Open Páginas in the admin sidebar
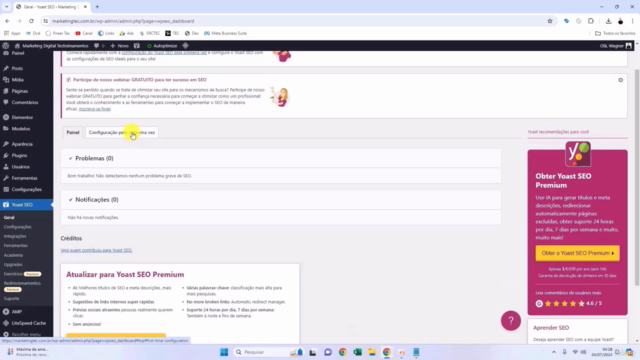 pos(20,91)
